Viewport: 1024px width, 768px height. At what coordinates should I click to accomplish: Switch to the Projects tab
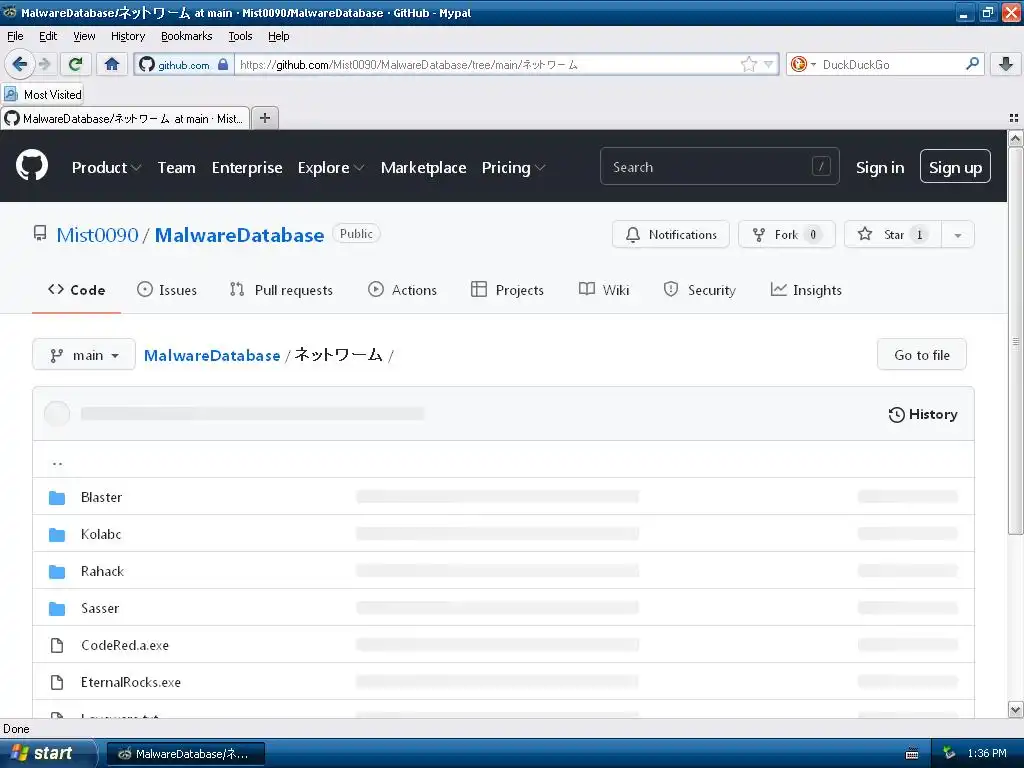507,290
